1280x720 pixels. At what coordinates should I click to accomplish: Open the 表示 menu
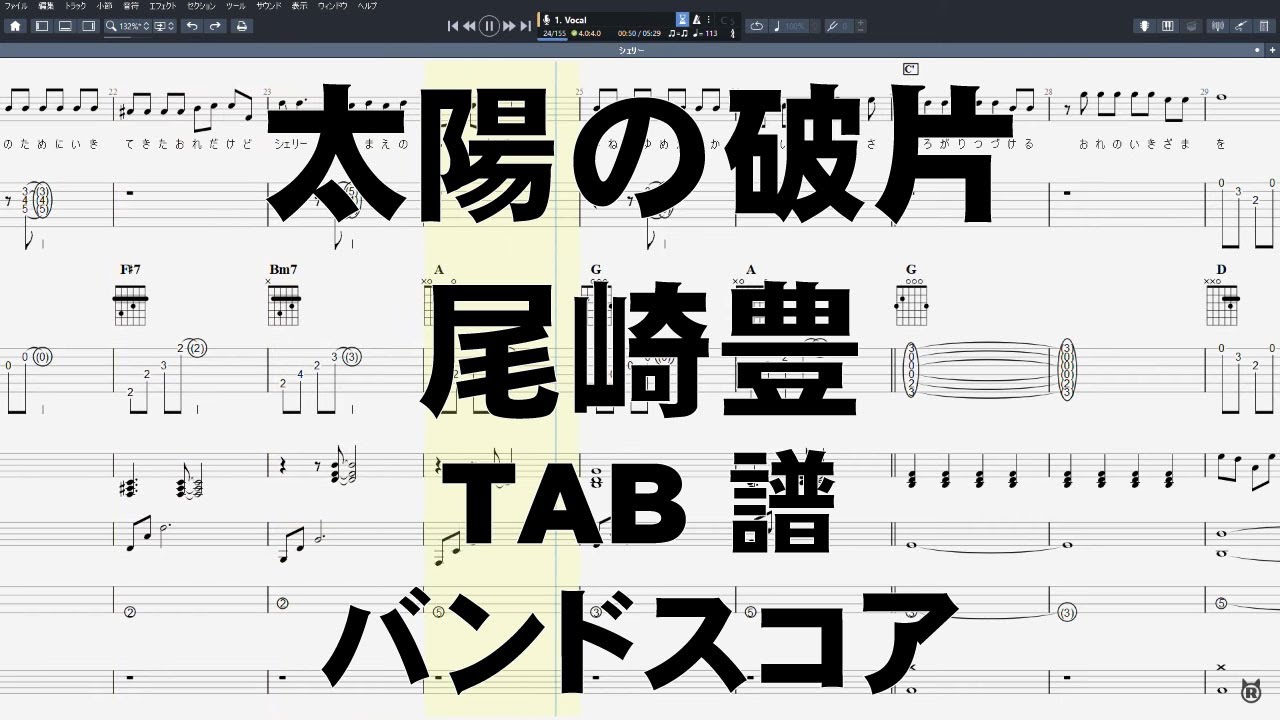coord(300,6)
